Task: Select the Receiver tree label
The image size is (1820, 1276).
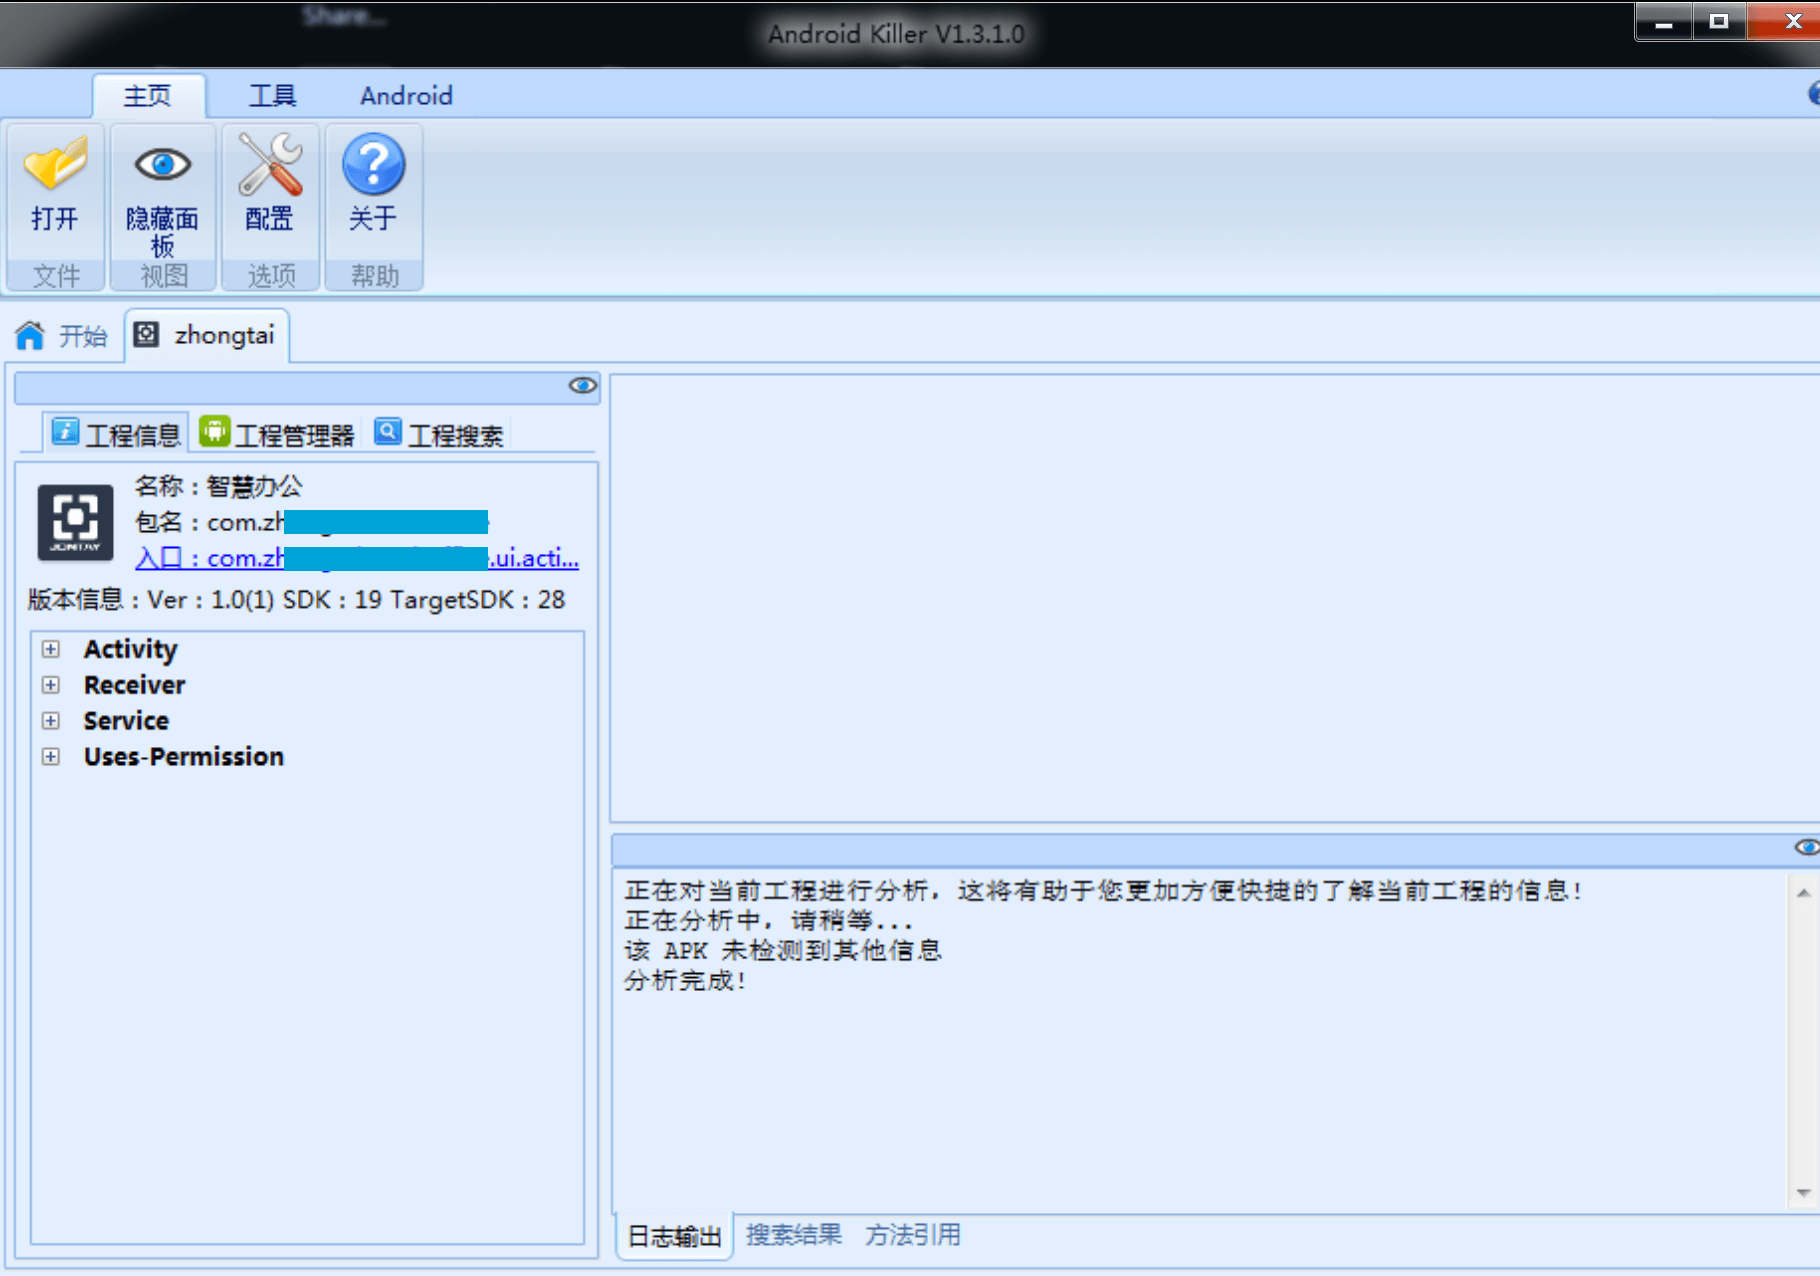Action: pos(134,685)
